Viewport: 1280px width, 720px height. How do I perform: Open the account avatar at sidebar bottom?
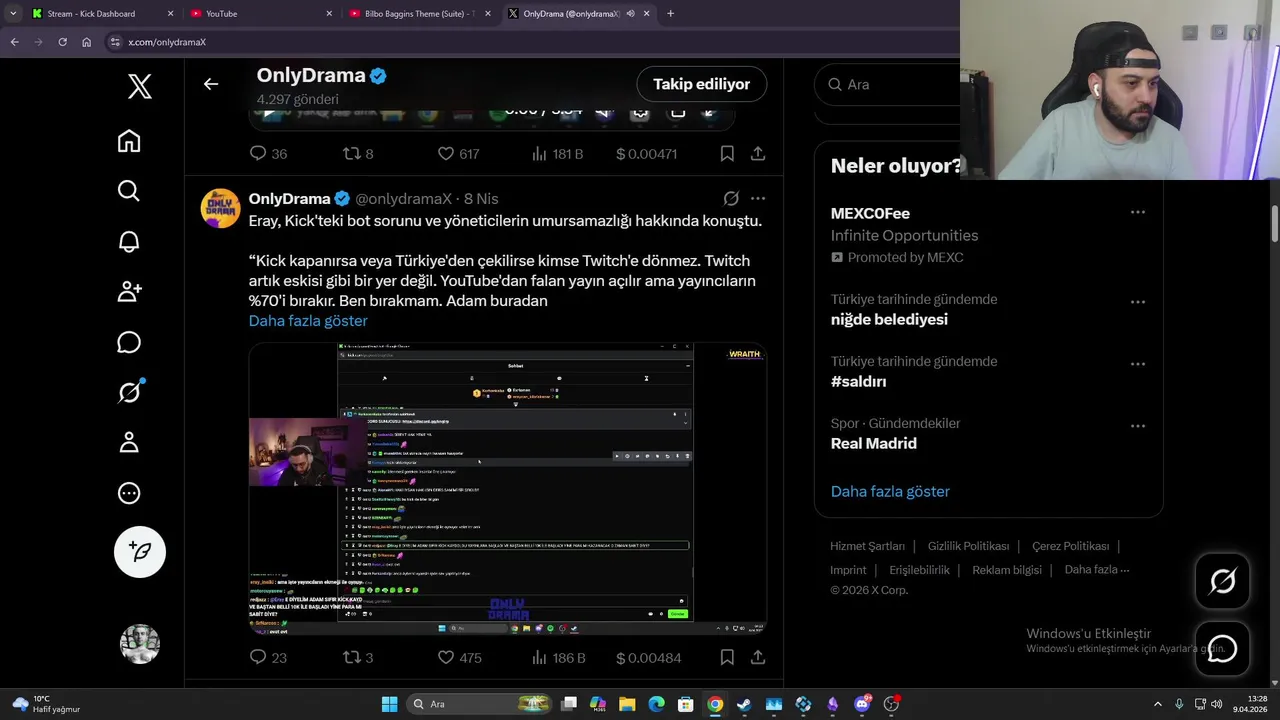coord(140,644)
